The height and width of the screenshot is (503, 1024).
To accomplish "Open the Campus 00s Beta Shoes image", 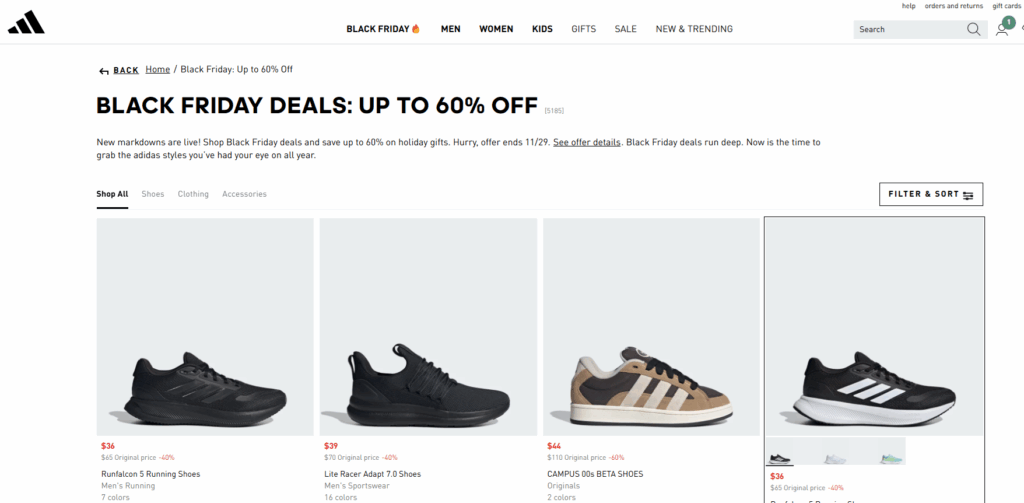I will pos(651,326).
